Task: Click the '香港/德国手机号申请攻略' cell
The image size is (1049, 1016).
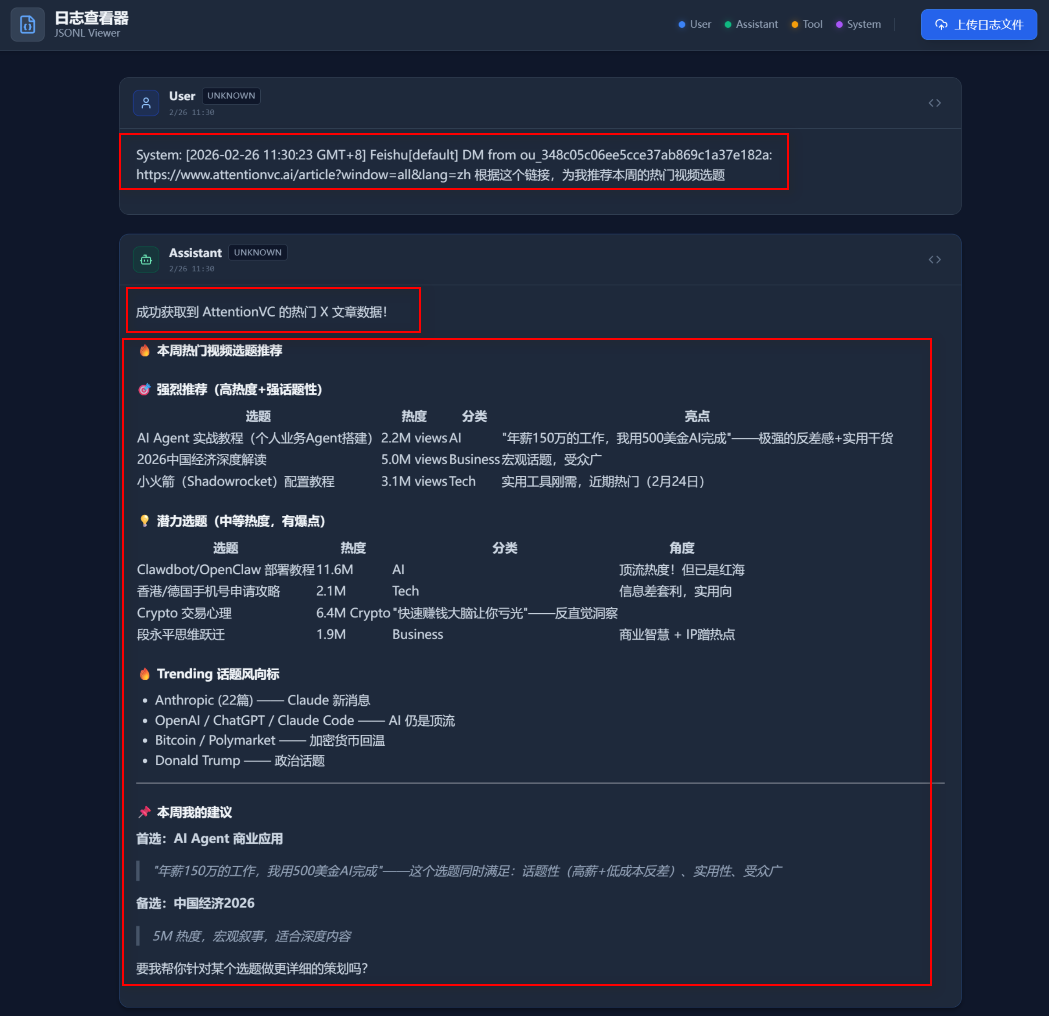Action: tap(208, 591)
